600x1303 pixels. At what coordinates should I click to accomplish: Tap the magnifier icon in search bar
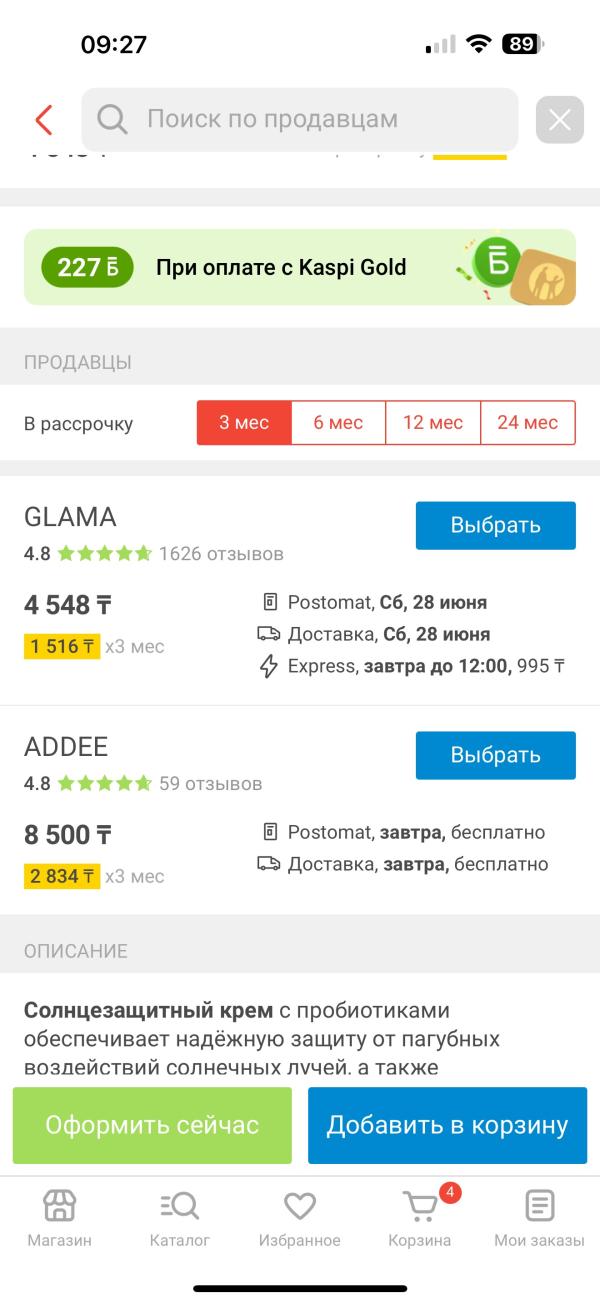[x=112, y=120]
